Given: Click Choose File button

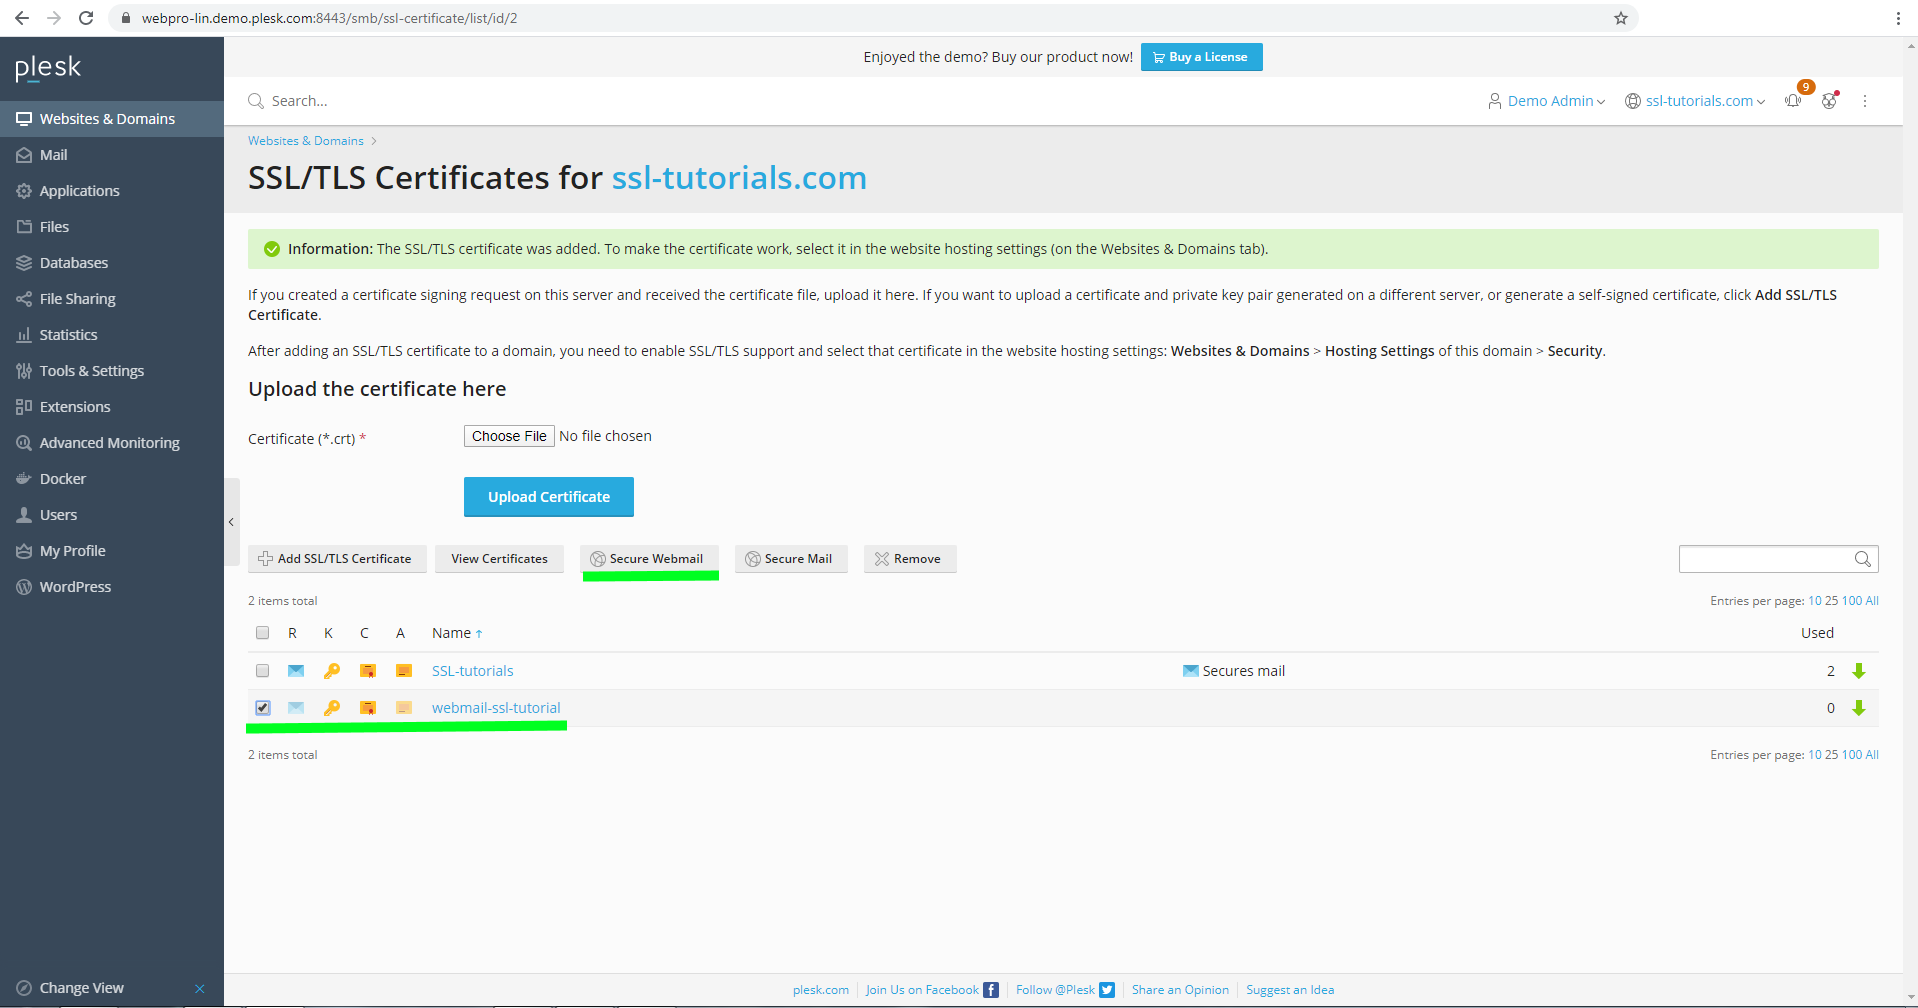Looking at the screenshot, I should tap(509, 436).
